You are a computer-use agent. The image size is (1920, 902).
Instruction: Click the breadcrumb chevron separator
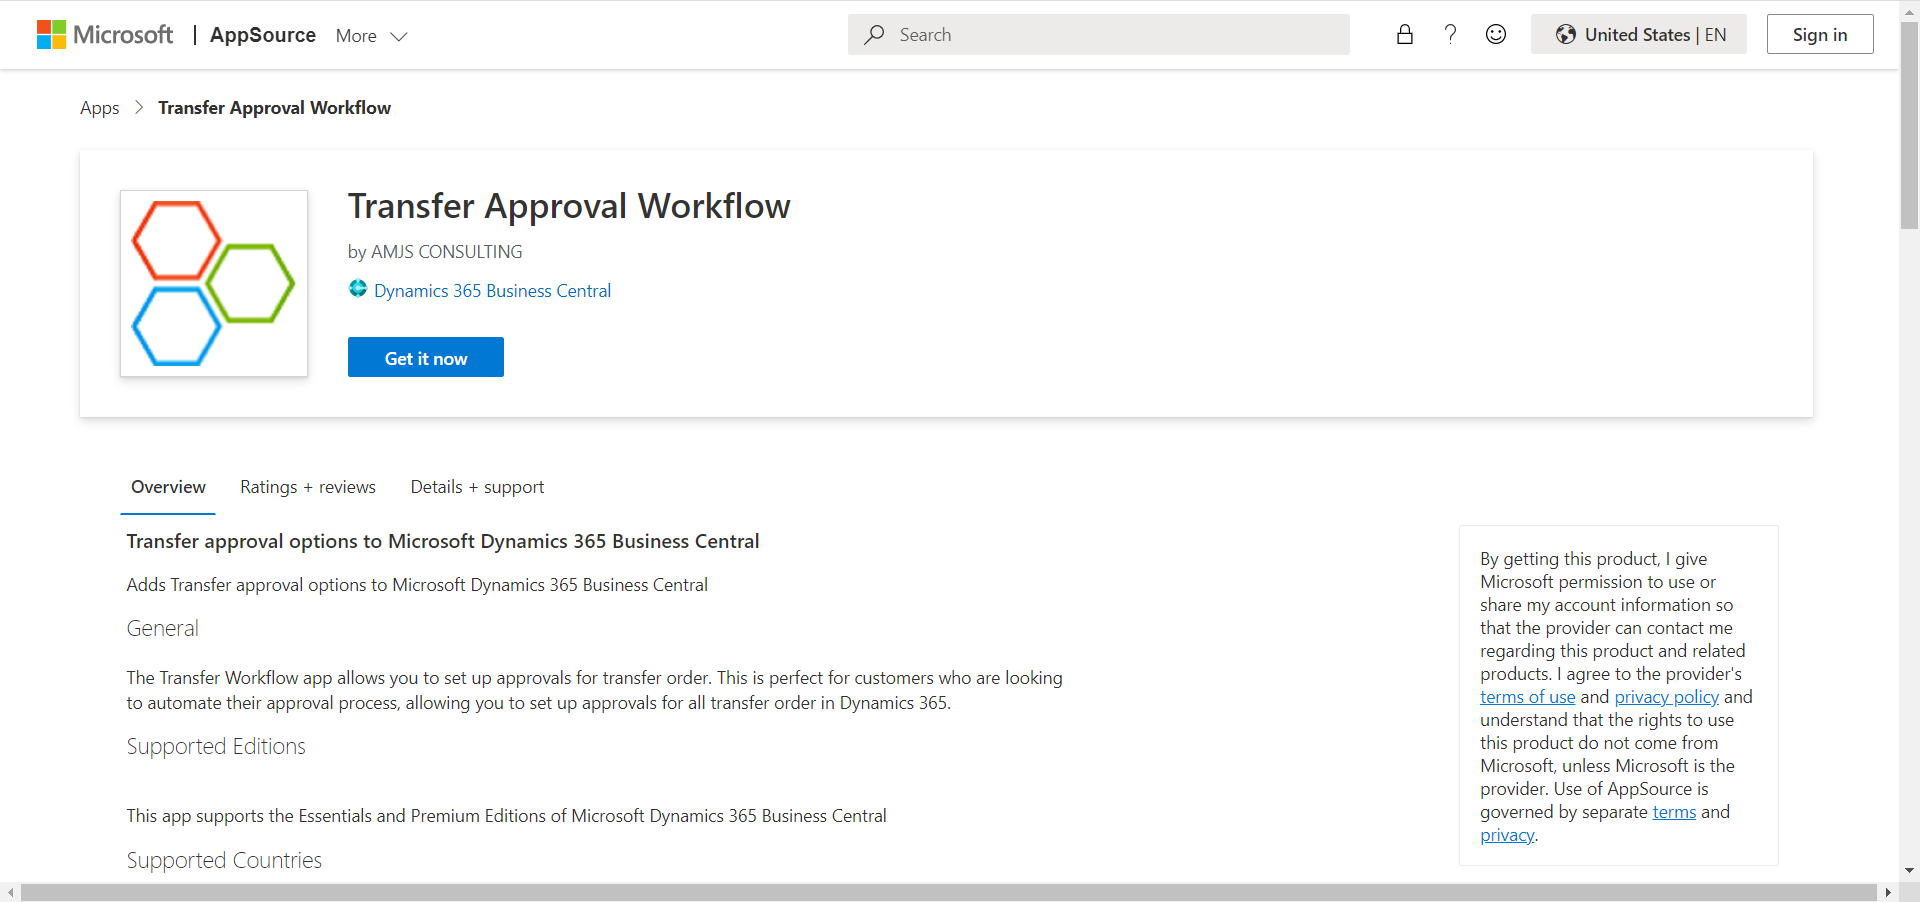[x=139, y=107]
